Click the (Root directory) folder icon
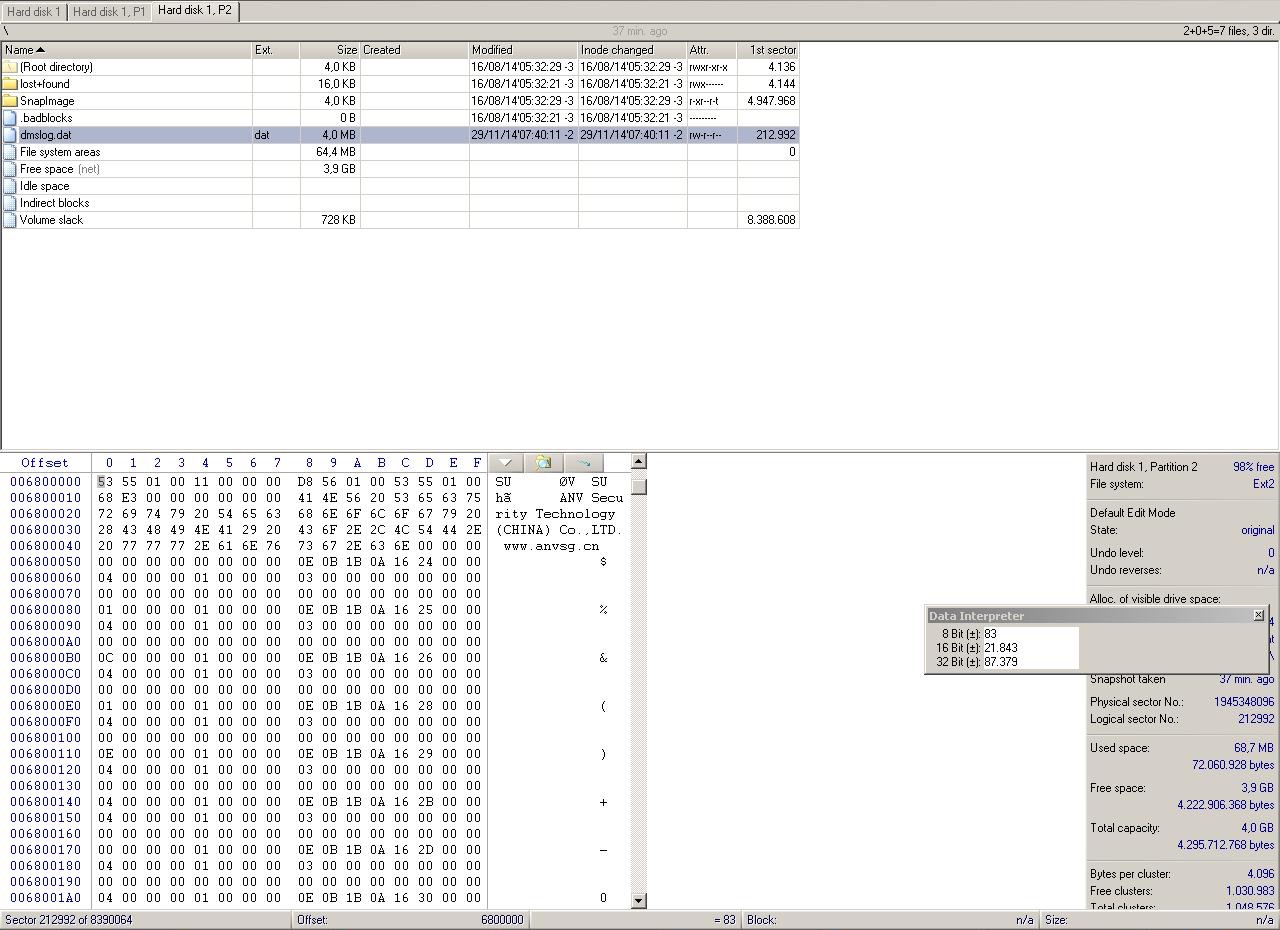This screenshot has width=1280, height=930. tap(10, 67)
